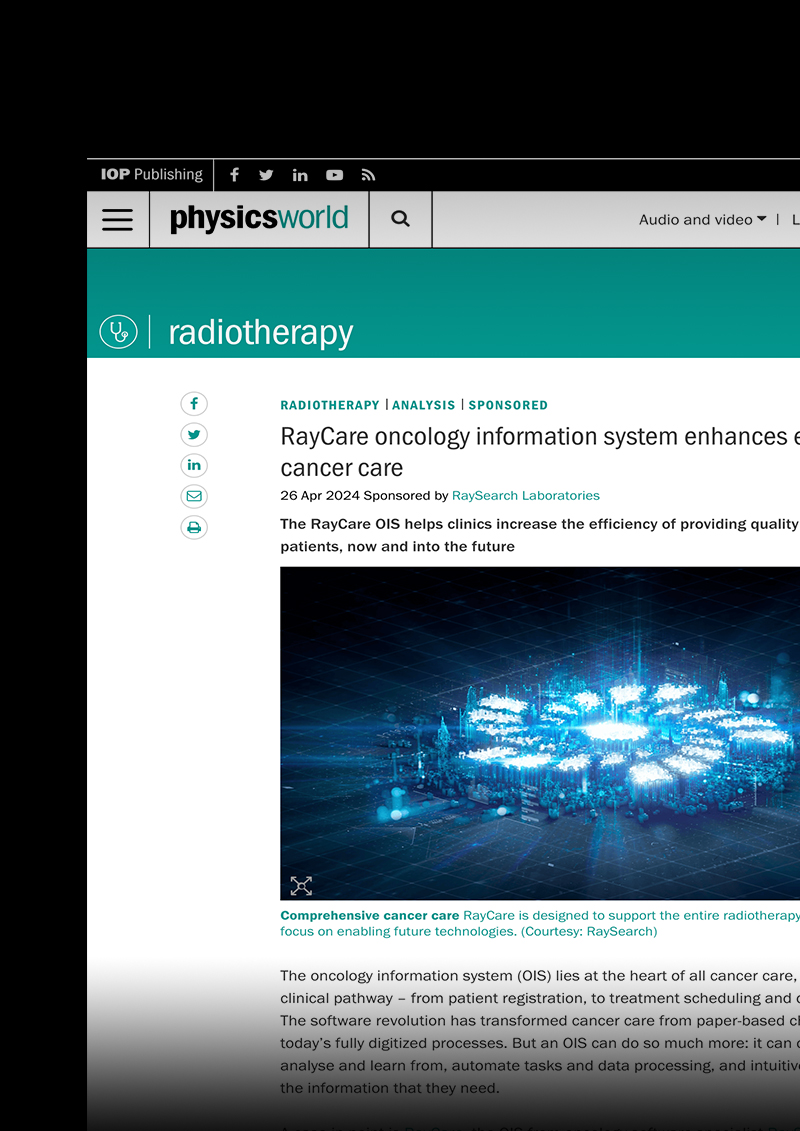
Task: Open the hamburger navigation menu
Action: (x=118, y=220)
